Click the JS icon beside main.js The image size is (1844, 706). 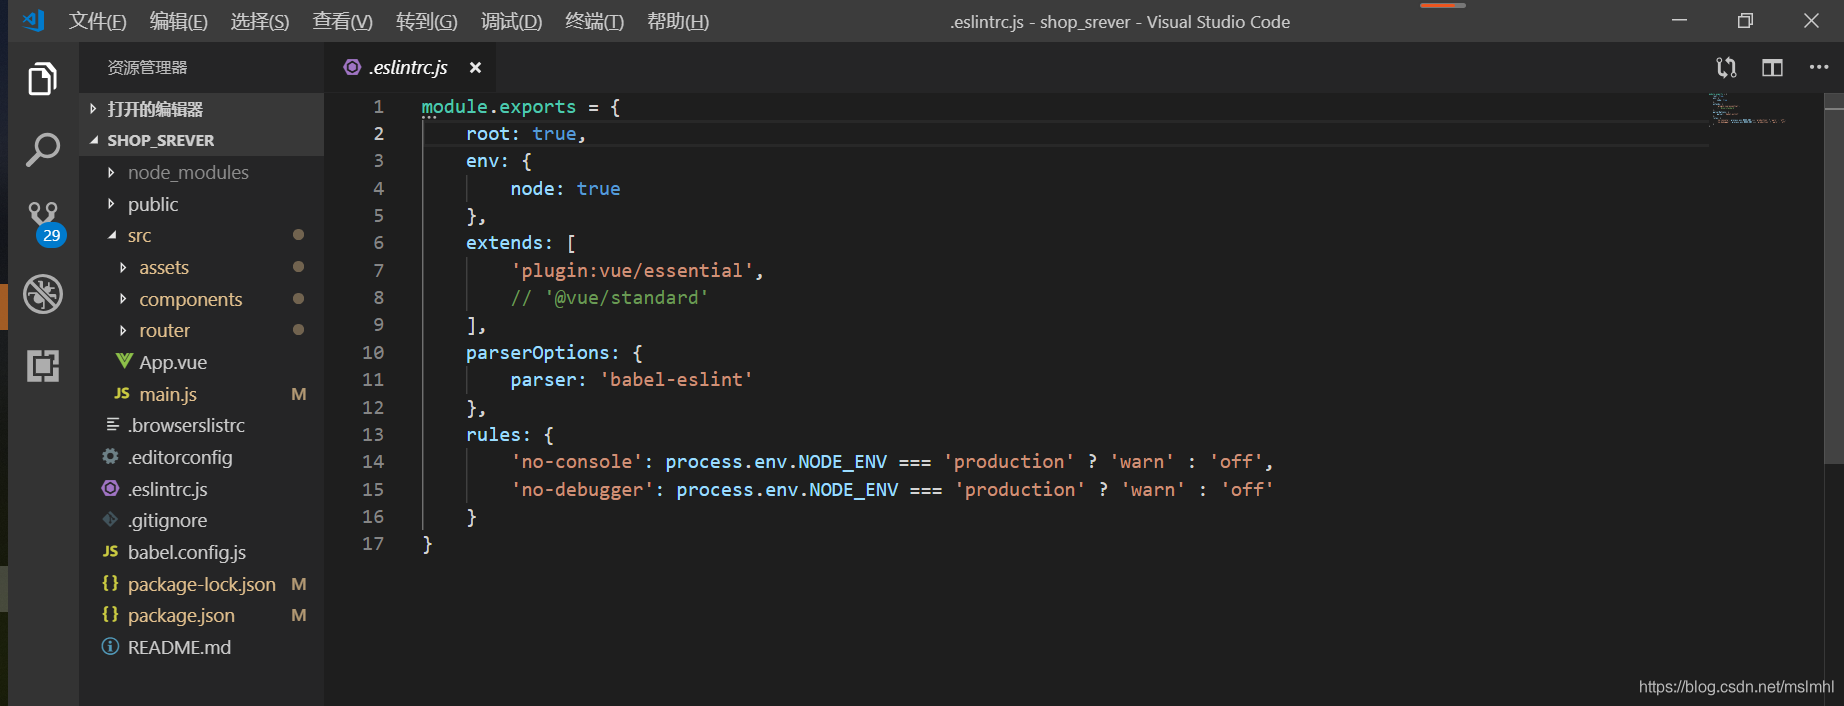tap(122, 393)
